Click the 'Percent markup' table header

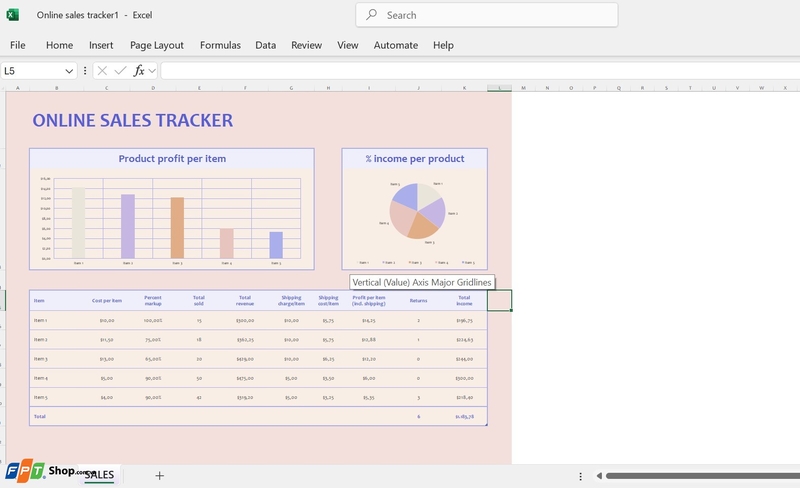click(x=153, y=301)
